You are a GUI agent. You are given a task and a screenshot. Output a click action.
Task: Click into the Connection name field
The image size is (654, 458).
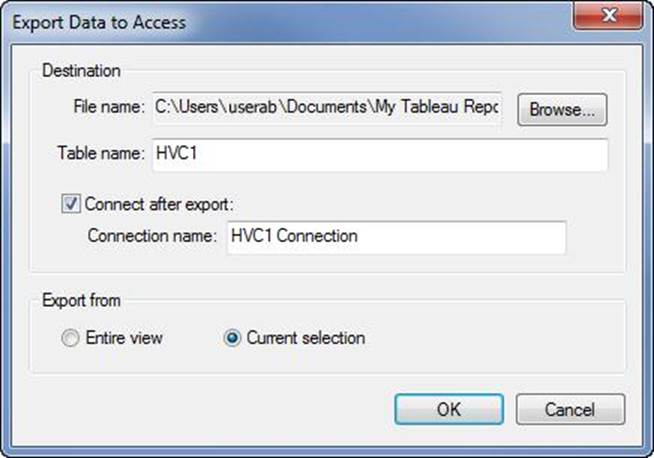point(396,237)
